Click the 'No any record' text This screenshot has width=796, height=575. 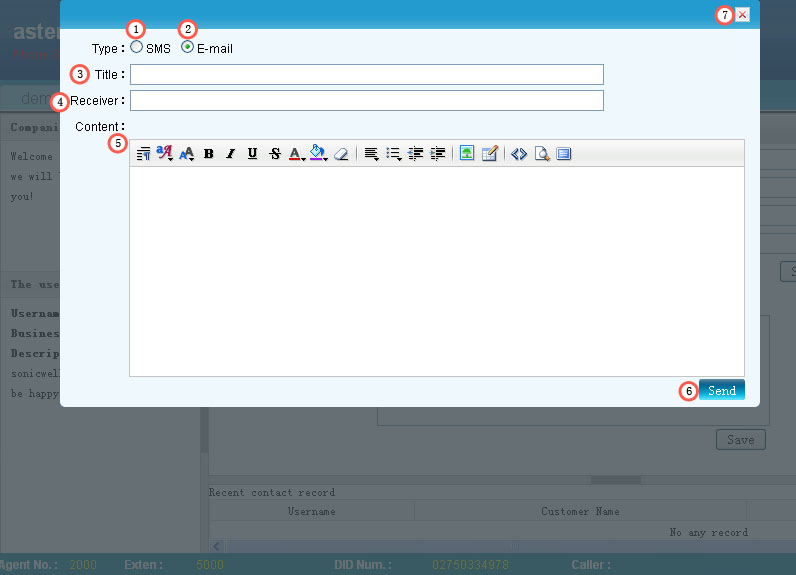[x=709, y=532]
